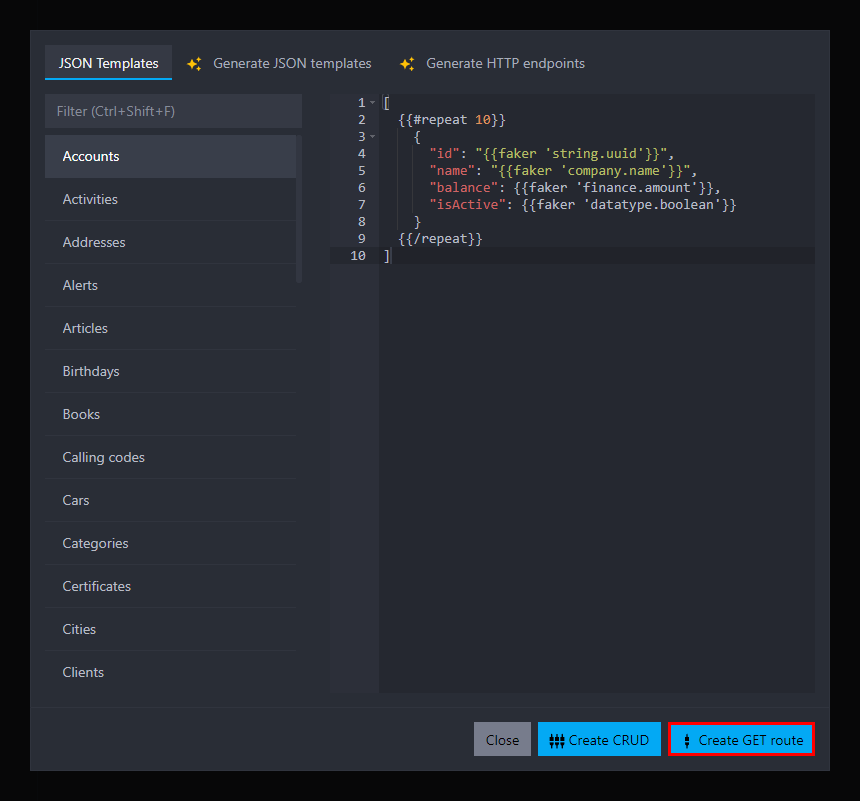Viewport: 860px width, 801px height.
Task: Collapse the repeat block at line 3
Action: 373,136
